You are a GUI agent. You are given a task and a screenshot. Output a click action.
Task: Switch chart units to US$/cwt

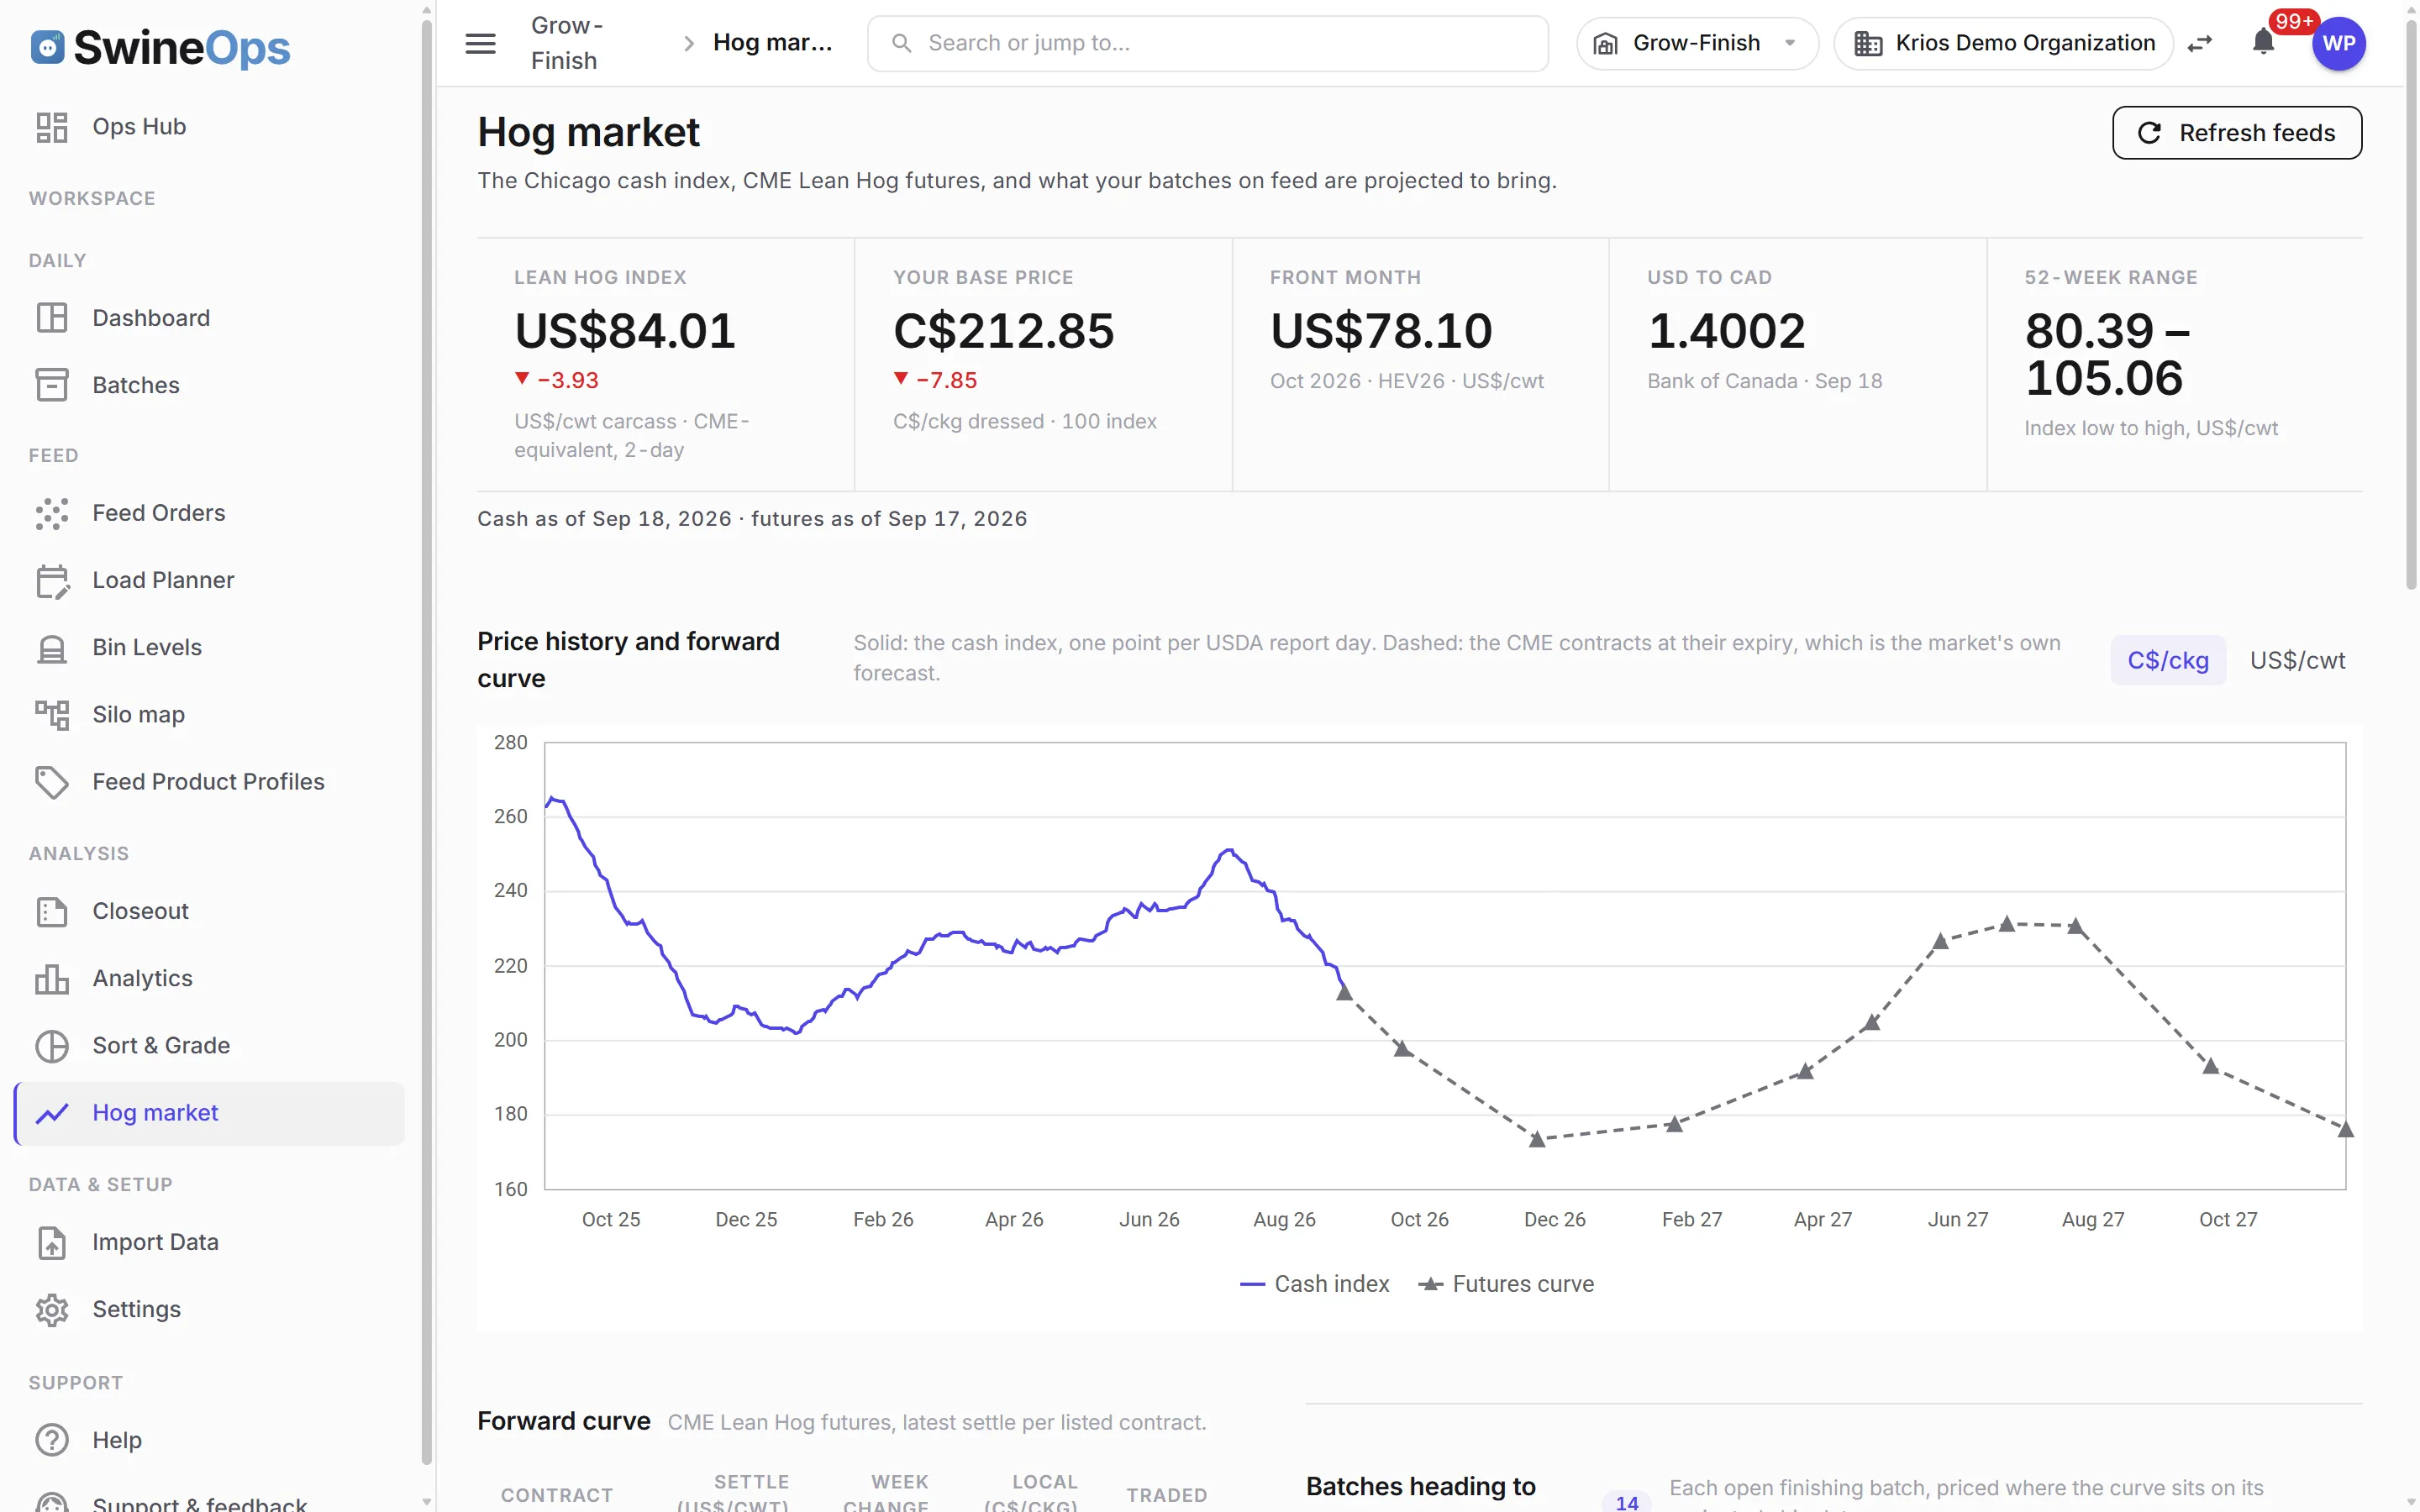(2297, 660)
